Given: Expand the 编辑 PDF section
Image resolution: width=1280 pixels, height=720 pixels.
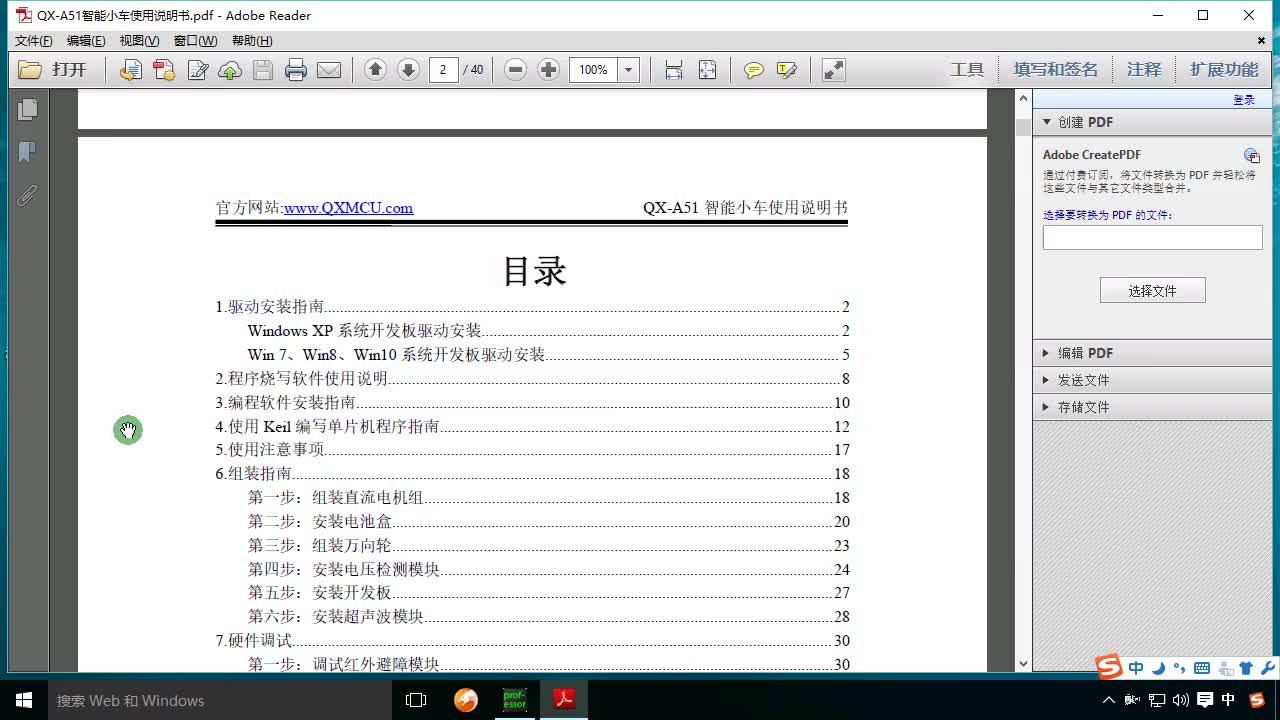Looking at the screenshot, I should [1152, 353].
